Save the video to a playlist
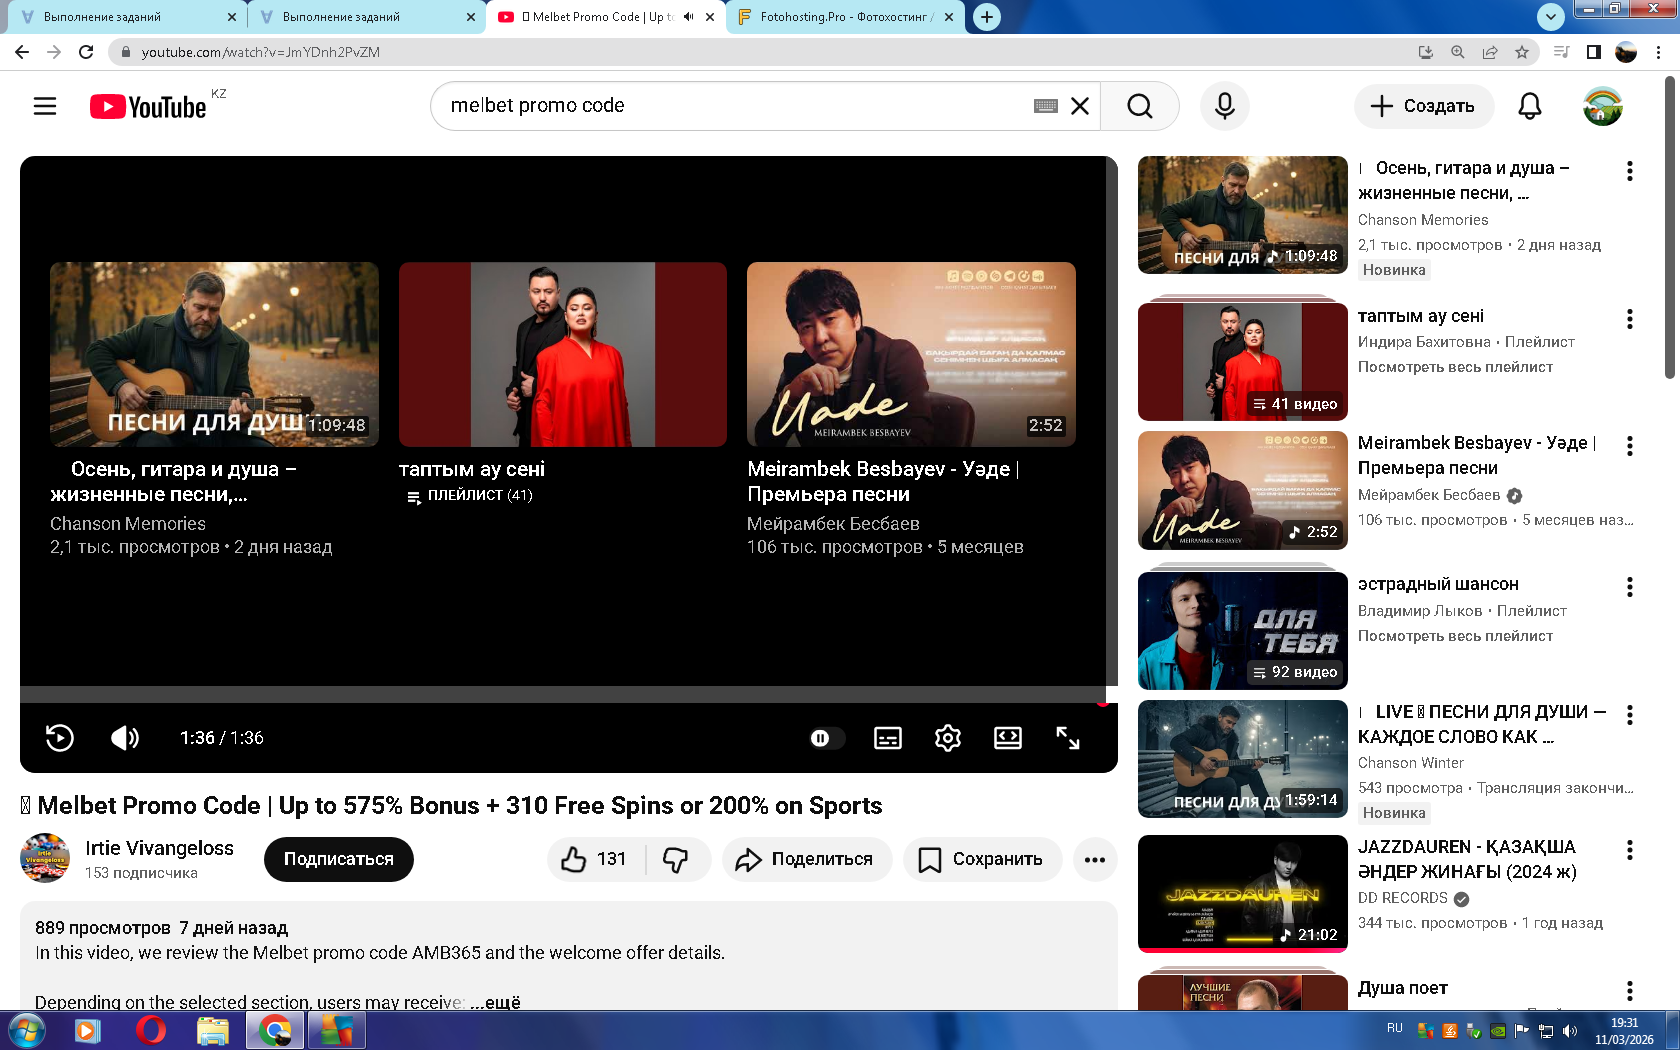 coord(982,859)
